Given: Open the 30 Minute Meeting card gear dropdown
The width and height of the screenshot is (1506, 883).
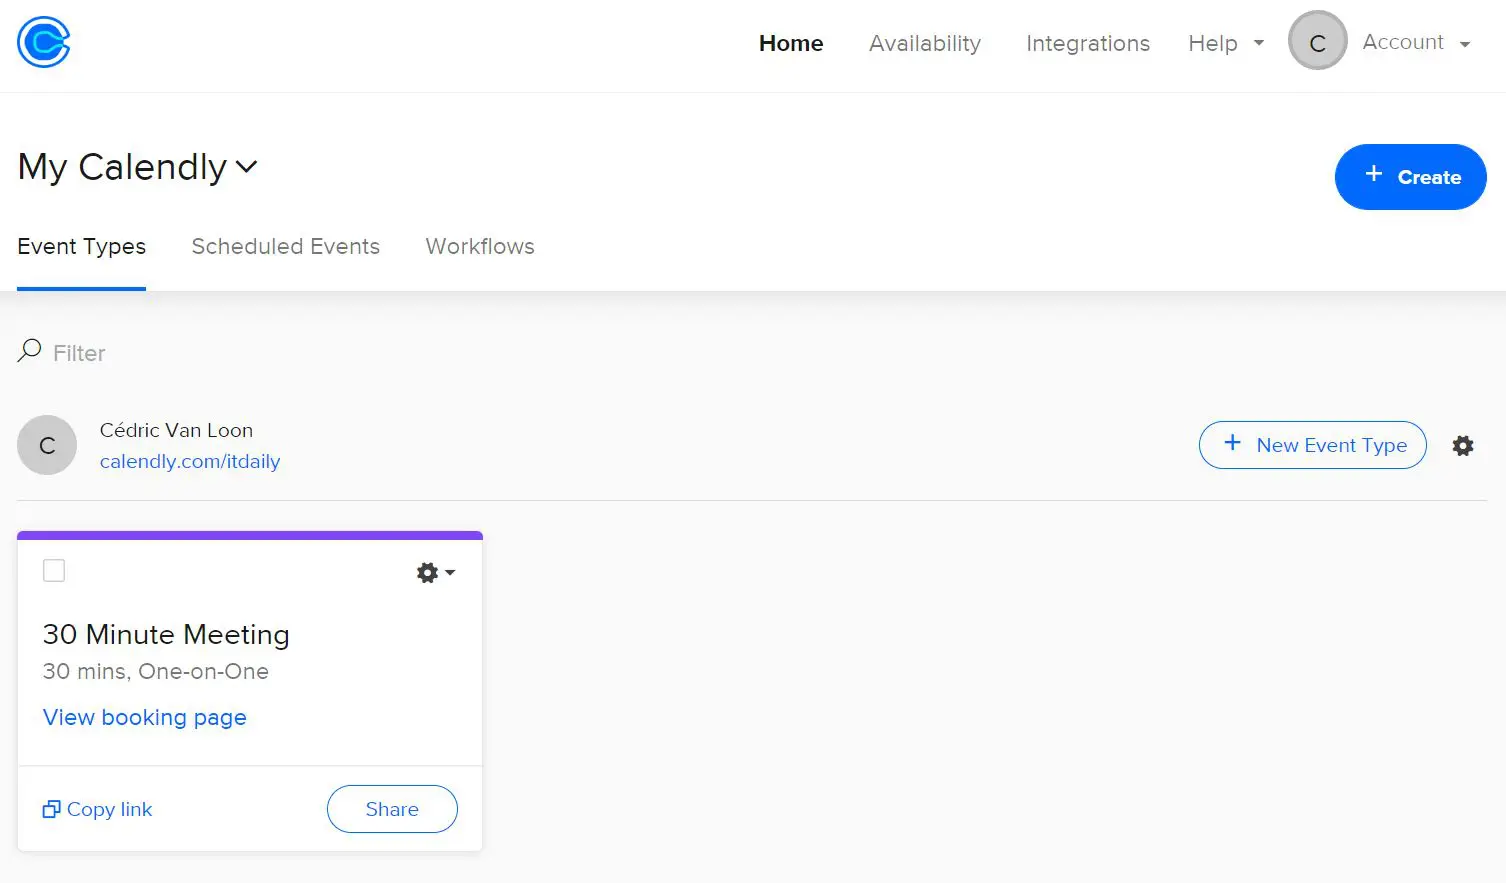Looking at the screenshot, I should pos(435,572).
